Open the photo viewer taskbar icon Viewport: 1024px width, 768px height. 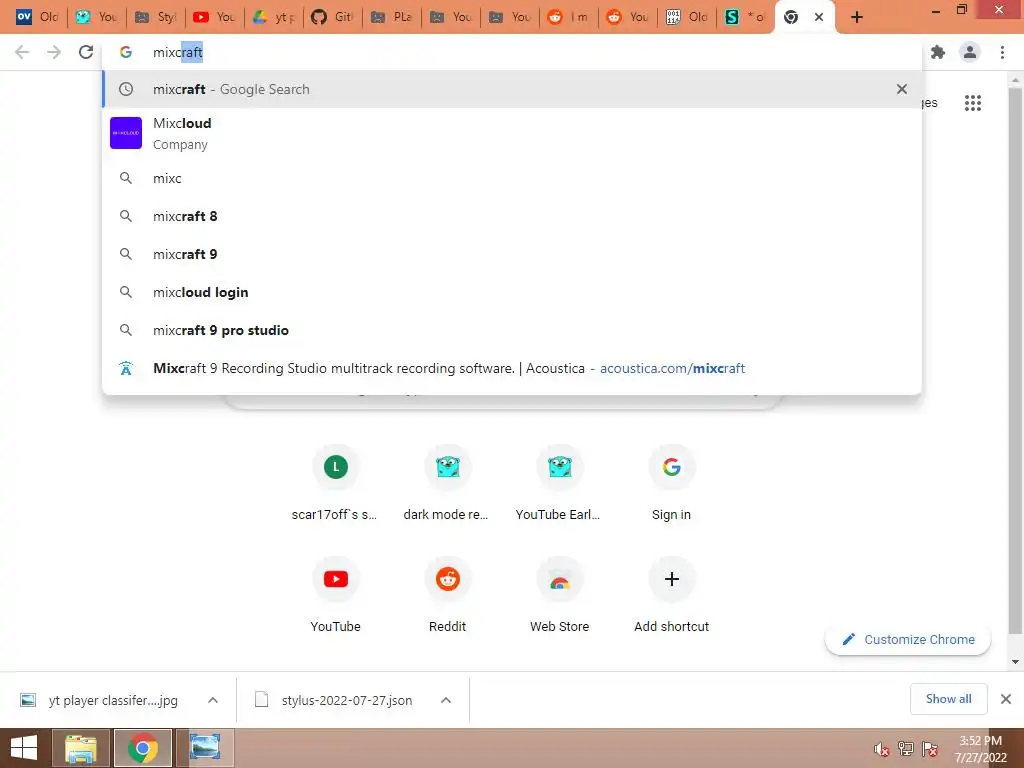pos(205,748)
